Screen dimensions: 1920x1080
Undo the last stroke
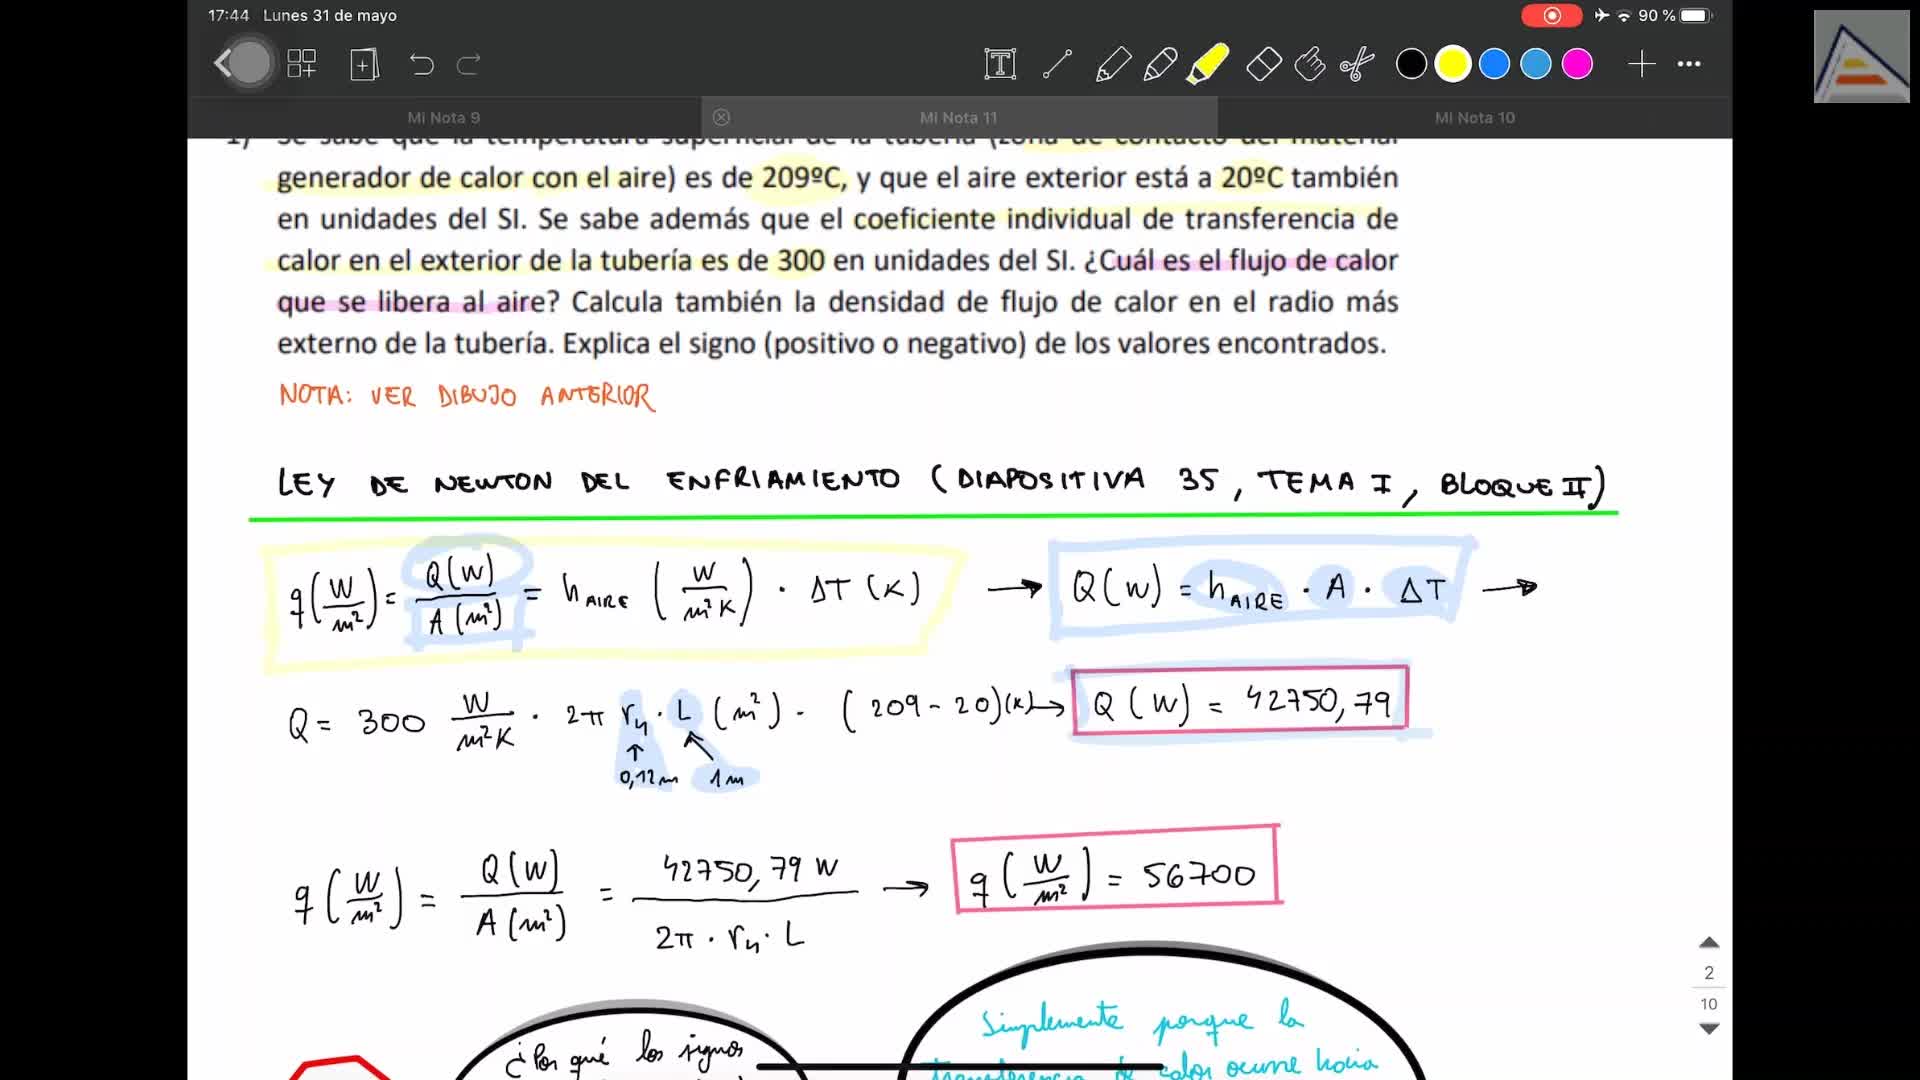point(421,65)
